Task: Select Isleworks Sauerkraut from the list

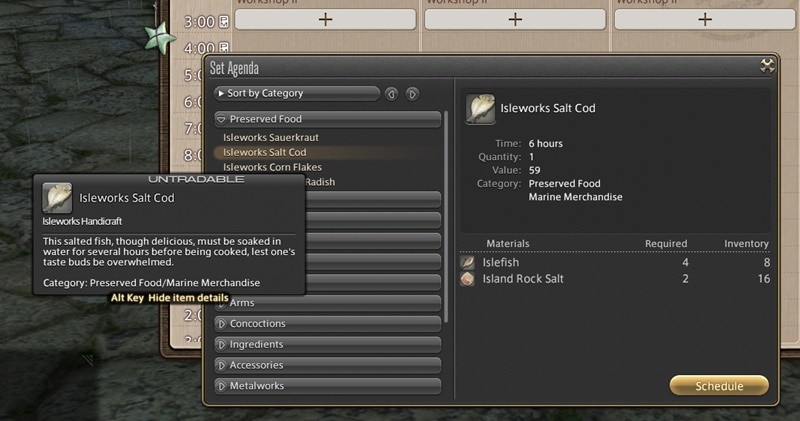Action: 270,137
